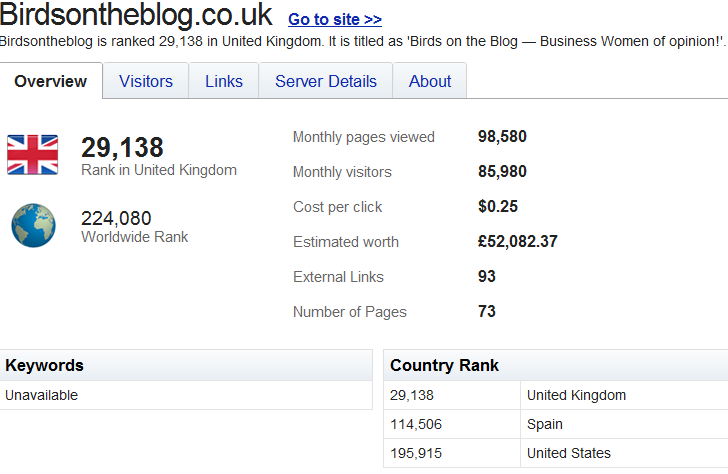Image resolution: width=728 pixels, height=474 pixels.
Task: Click the 'Number of Pages' label
Action: (350, 312)
